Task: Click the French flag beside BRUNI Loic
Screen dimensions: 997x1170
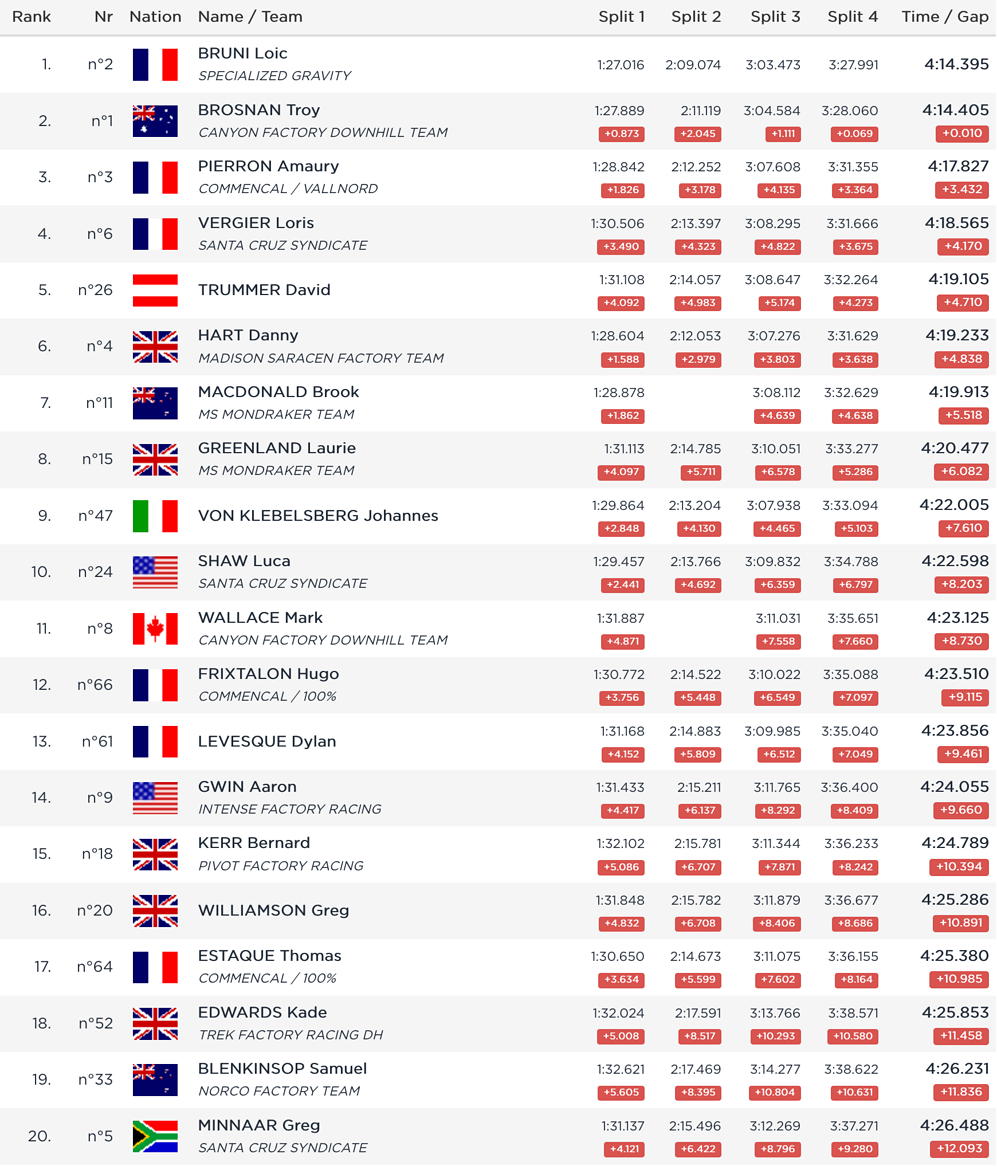Action: click(155, 65)
